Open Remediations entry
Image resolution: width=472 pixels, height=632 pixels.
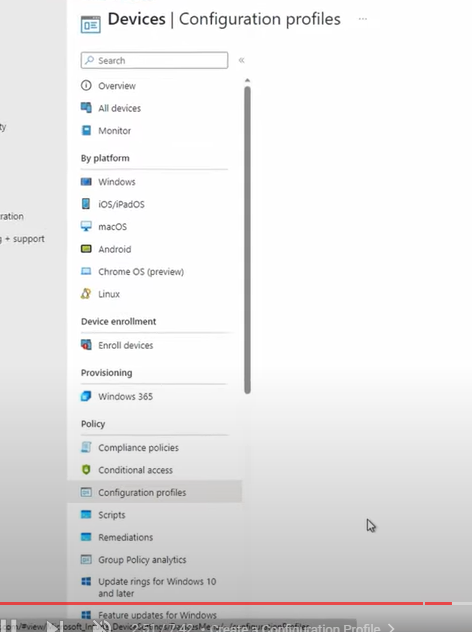[125, 537]
